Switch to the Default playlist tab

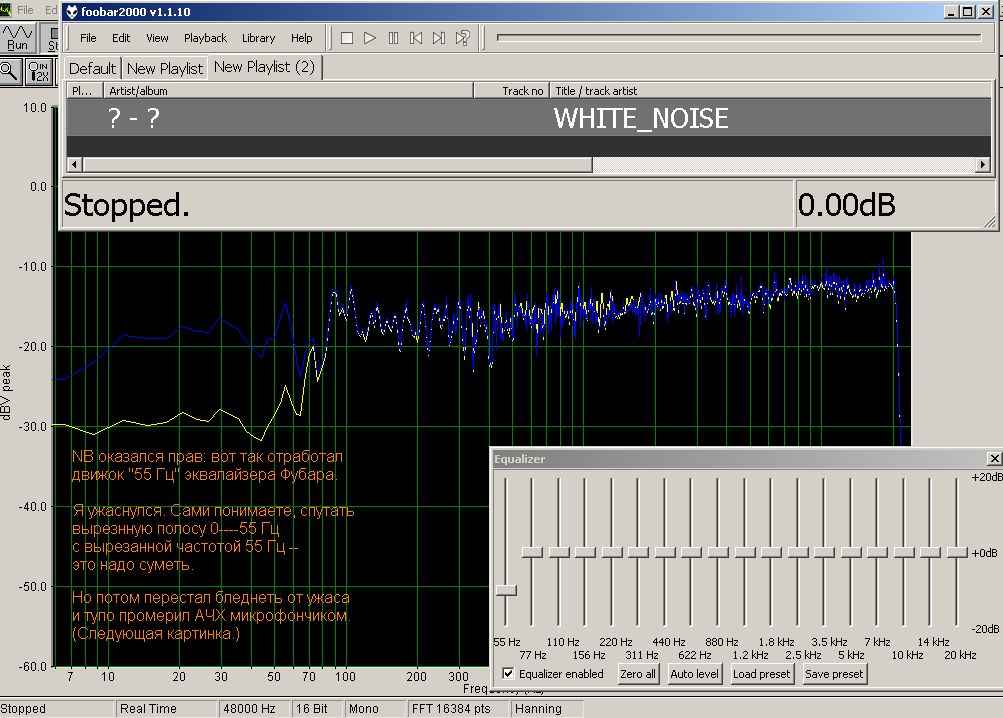coord(92,68)
